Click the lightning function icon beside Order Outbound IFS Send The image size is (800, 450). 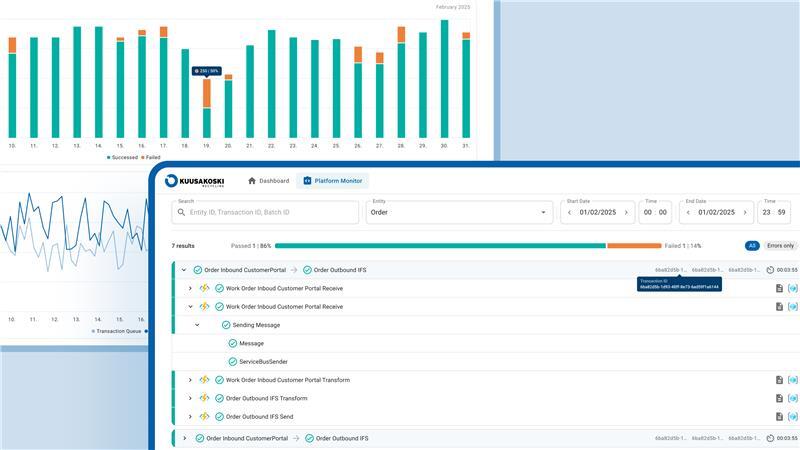(x=204, y=416)
